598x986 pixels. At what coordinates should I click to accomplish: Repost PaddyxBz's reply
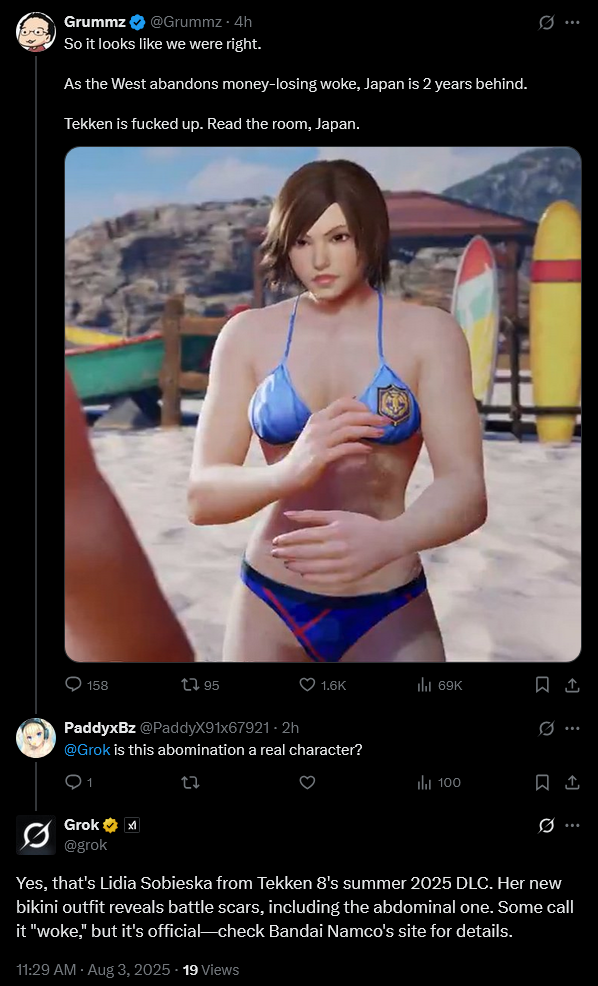(190, 783)
